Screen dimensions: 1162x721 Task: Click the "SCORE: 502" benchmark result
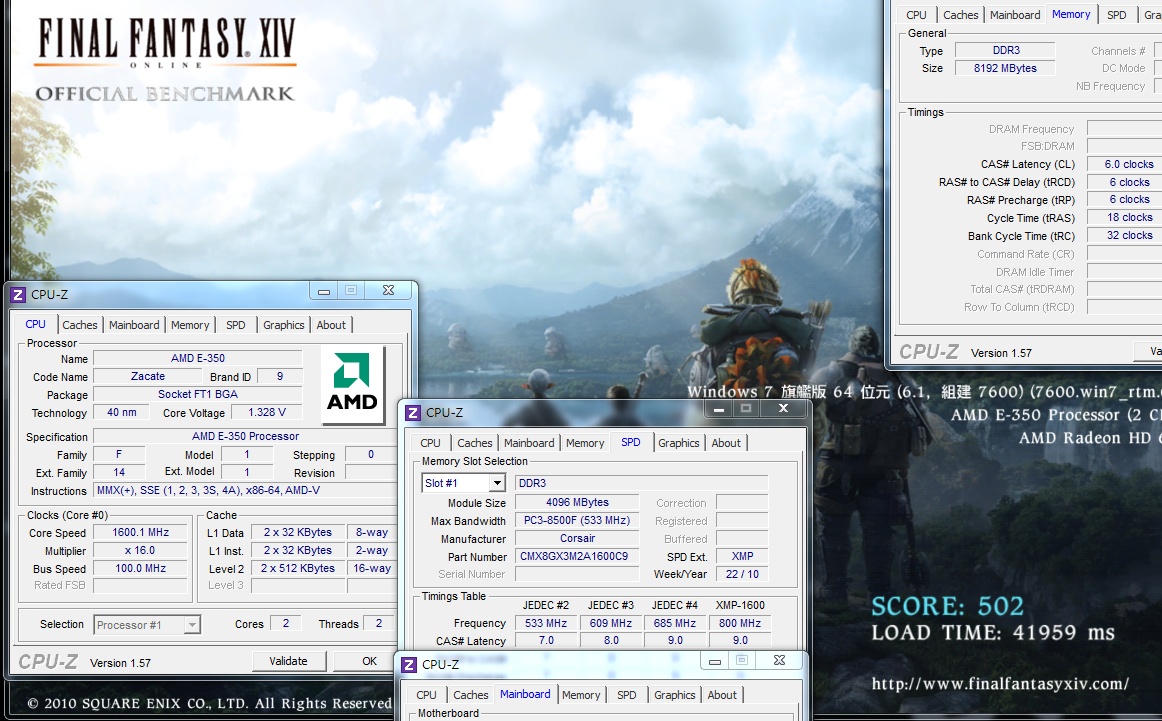tap(947, 606)
